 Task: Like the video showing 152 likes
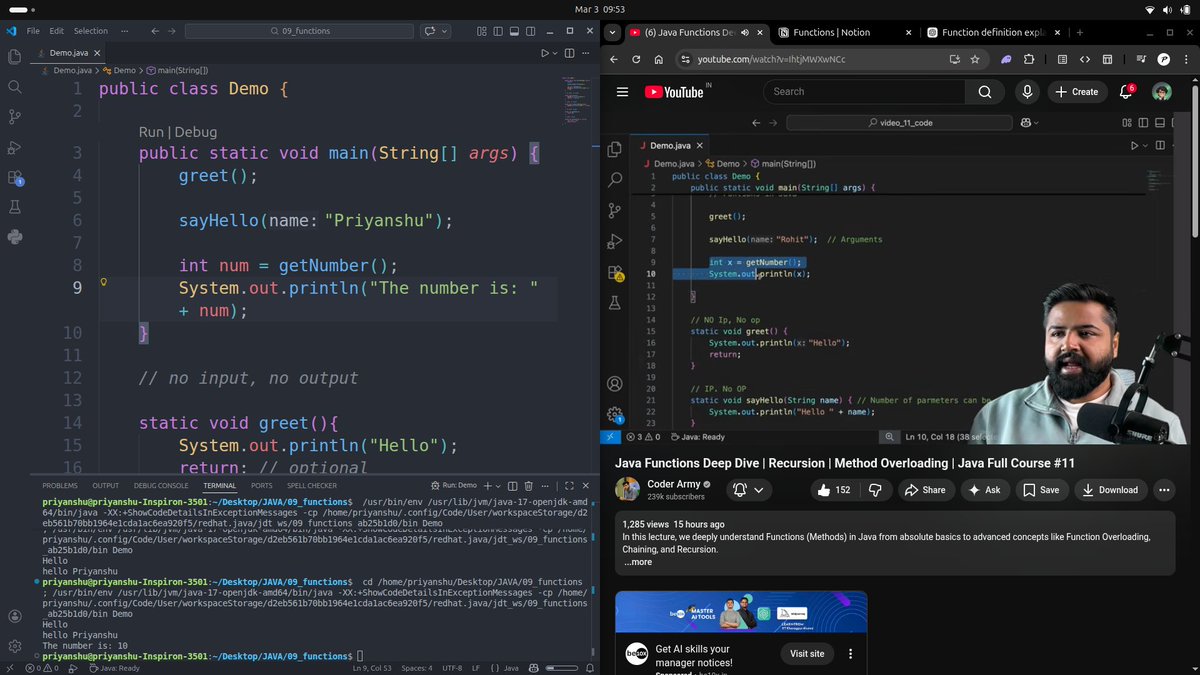coord(834,490)
